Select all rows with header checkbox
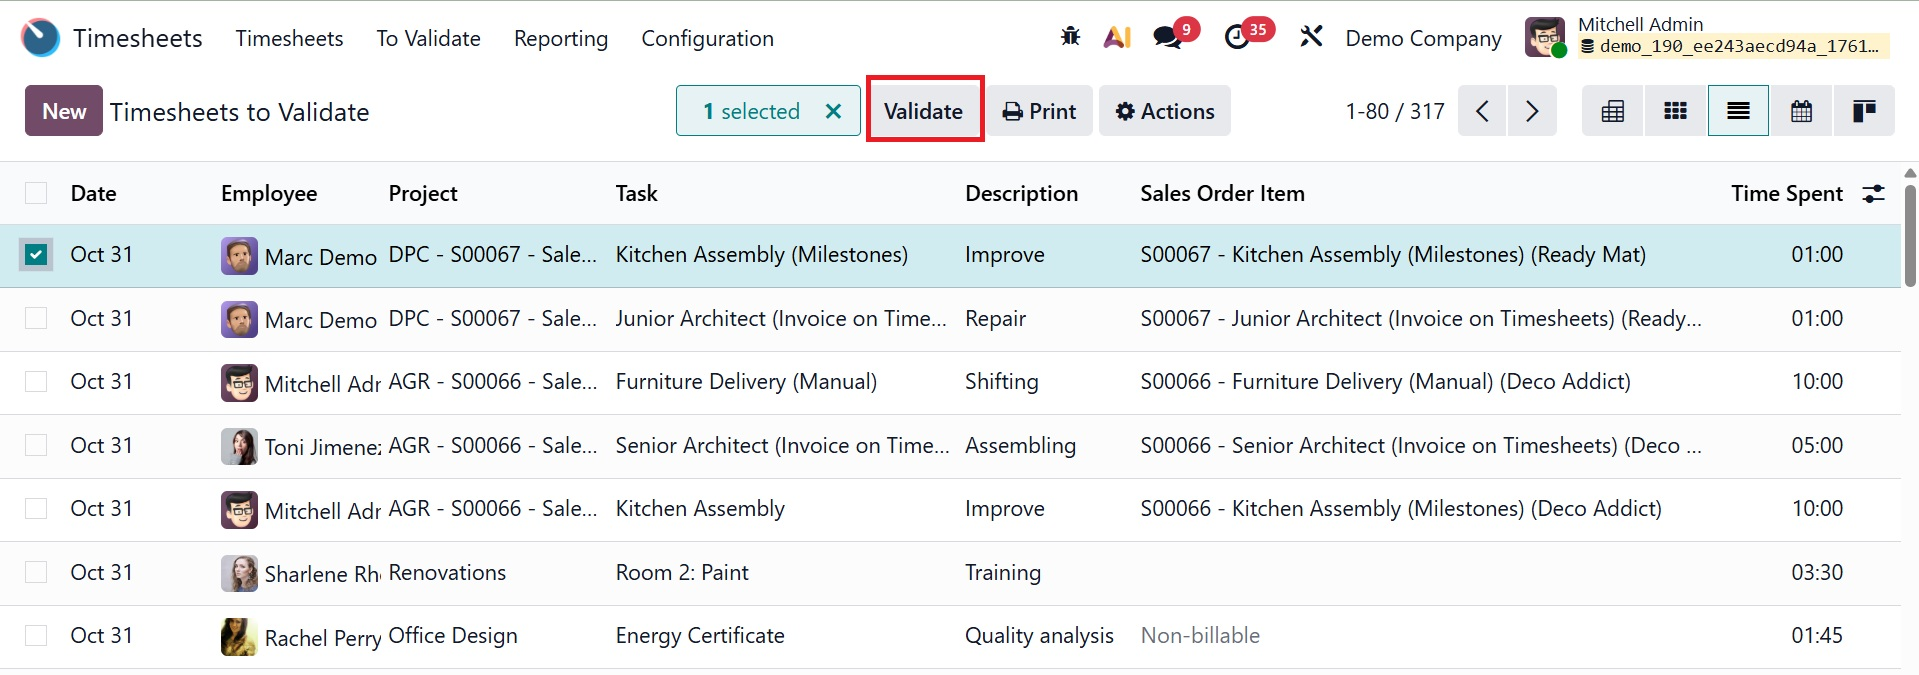 (36, 193)
